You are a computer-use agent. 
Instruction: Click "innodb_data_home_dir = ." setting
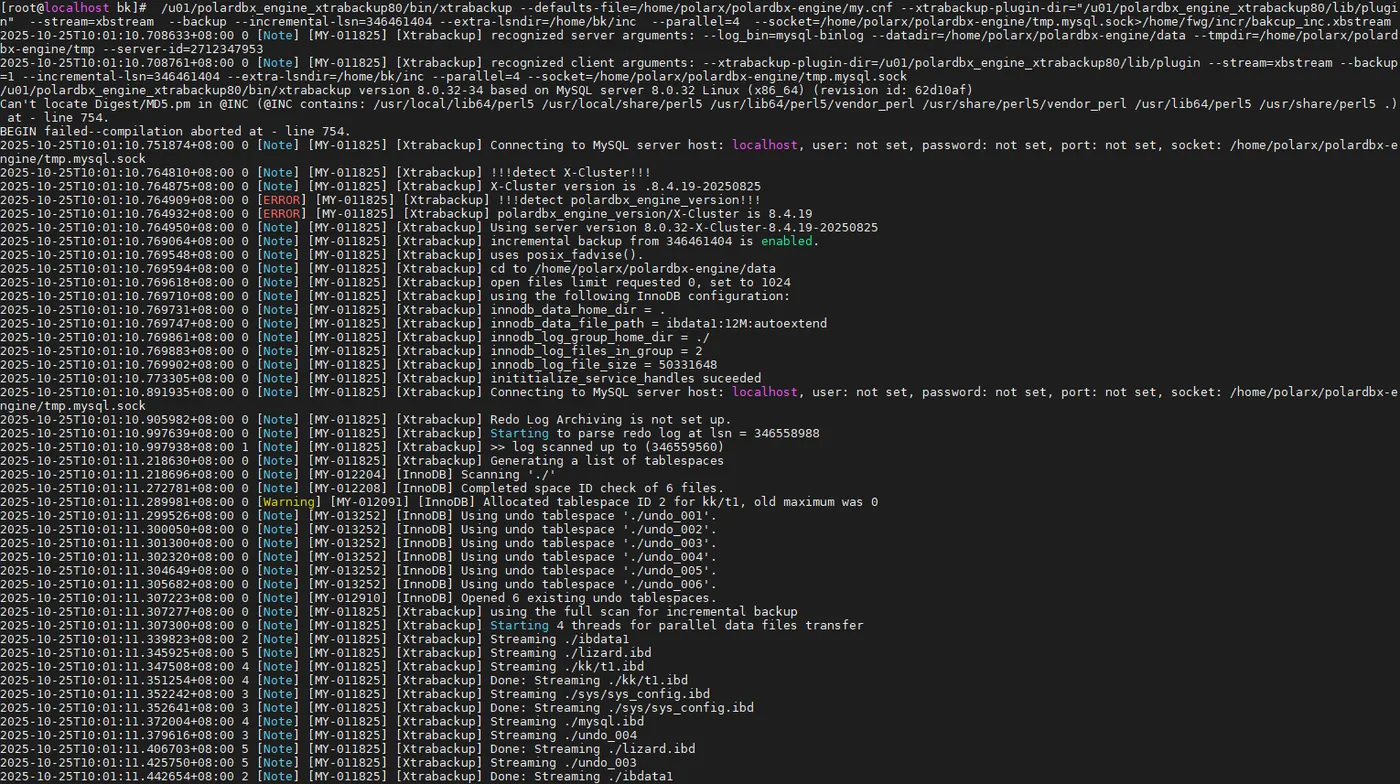[x=578, y=310]
